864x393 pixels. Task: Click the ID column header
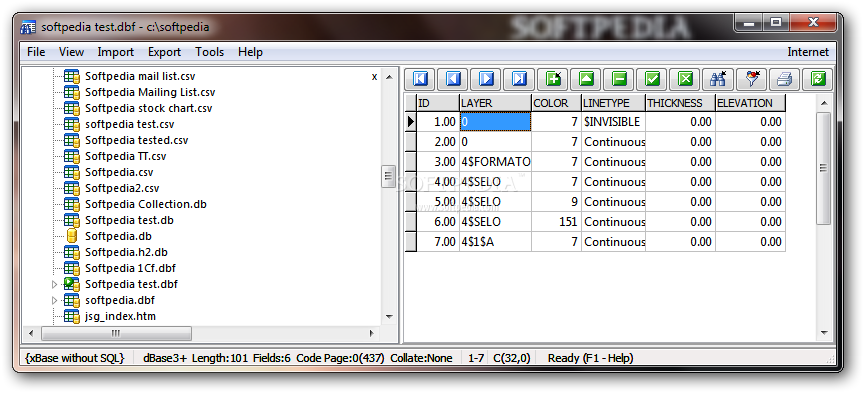point(438,103)
